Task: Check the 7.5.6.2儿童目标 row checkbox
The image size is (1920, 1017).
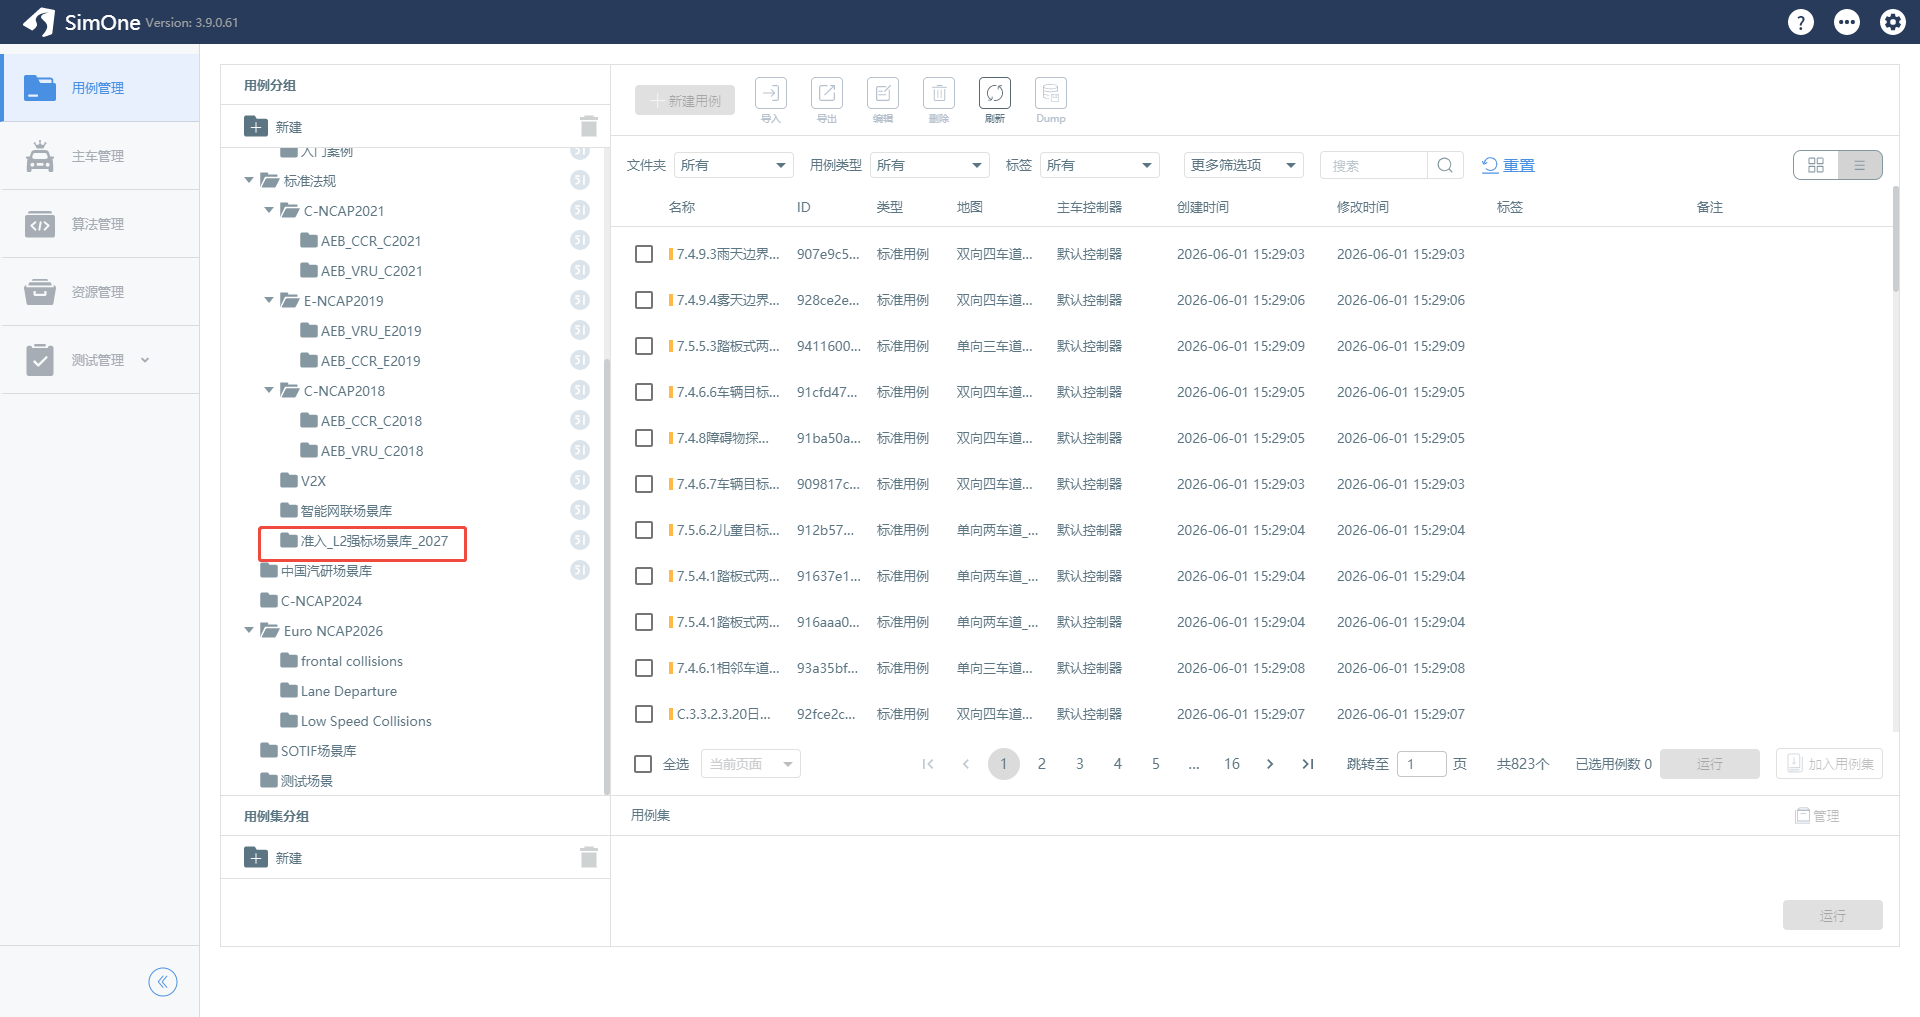Action: 644,530
